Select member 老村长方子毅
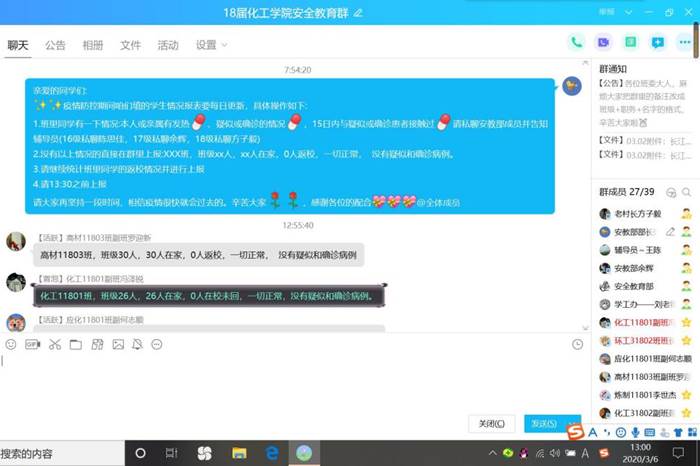The width and height of the screenshot is (700, 466). pyautogui.click(x=645, y=214)
